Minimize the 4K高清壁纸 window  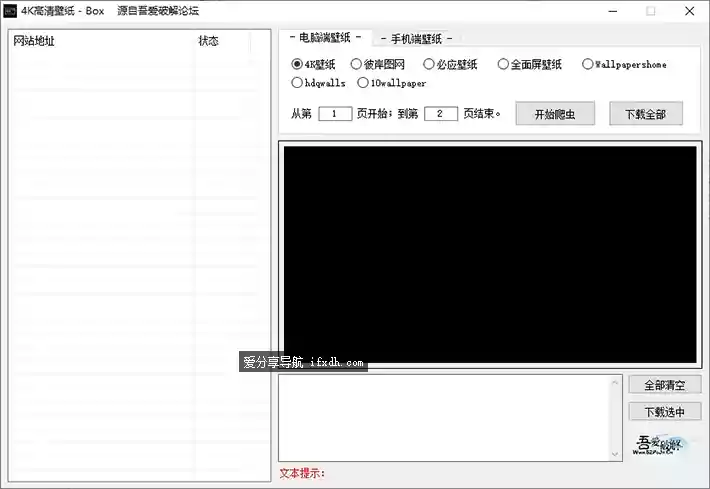(x=613, y=11)
